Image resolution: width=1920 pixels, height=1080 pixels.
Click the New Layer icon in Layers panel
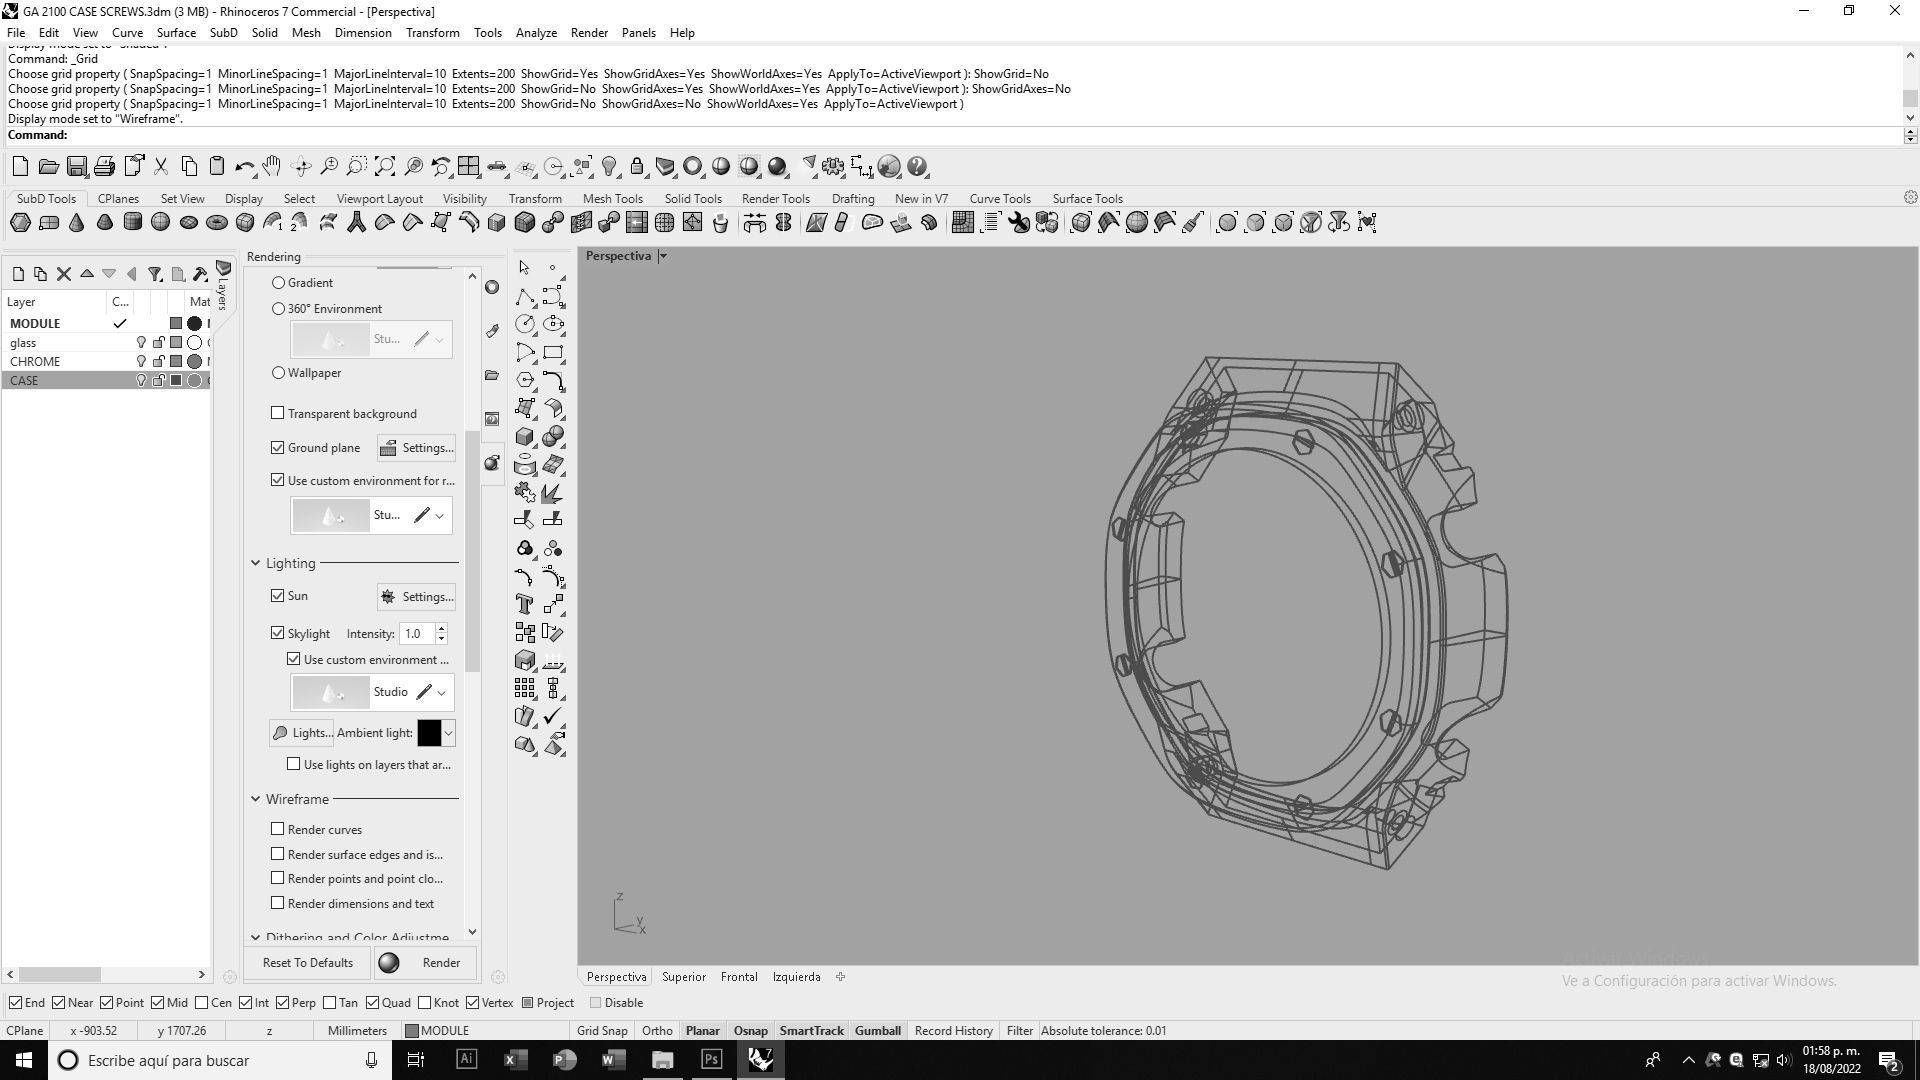click(18, 274)
